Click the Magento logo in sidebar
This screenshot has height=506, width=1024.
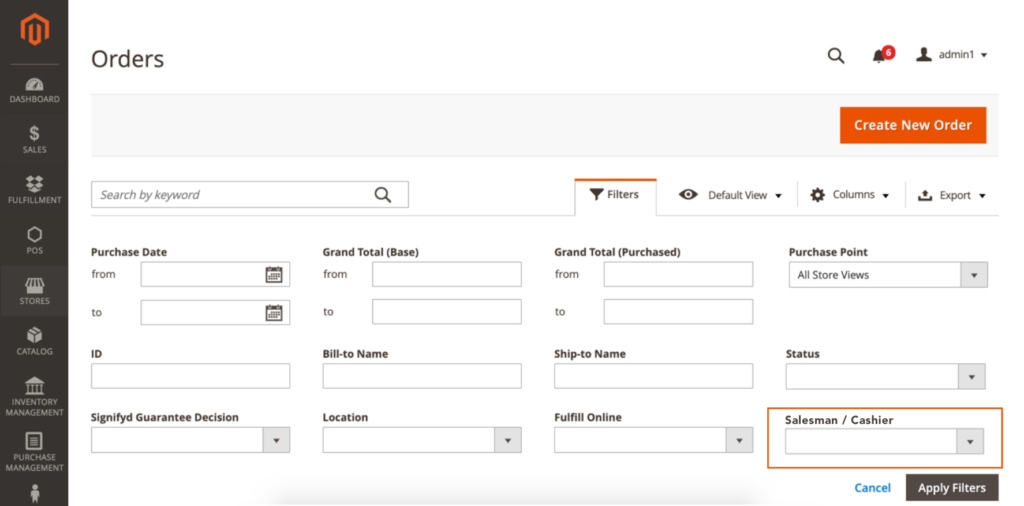tap(35, 29)
